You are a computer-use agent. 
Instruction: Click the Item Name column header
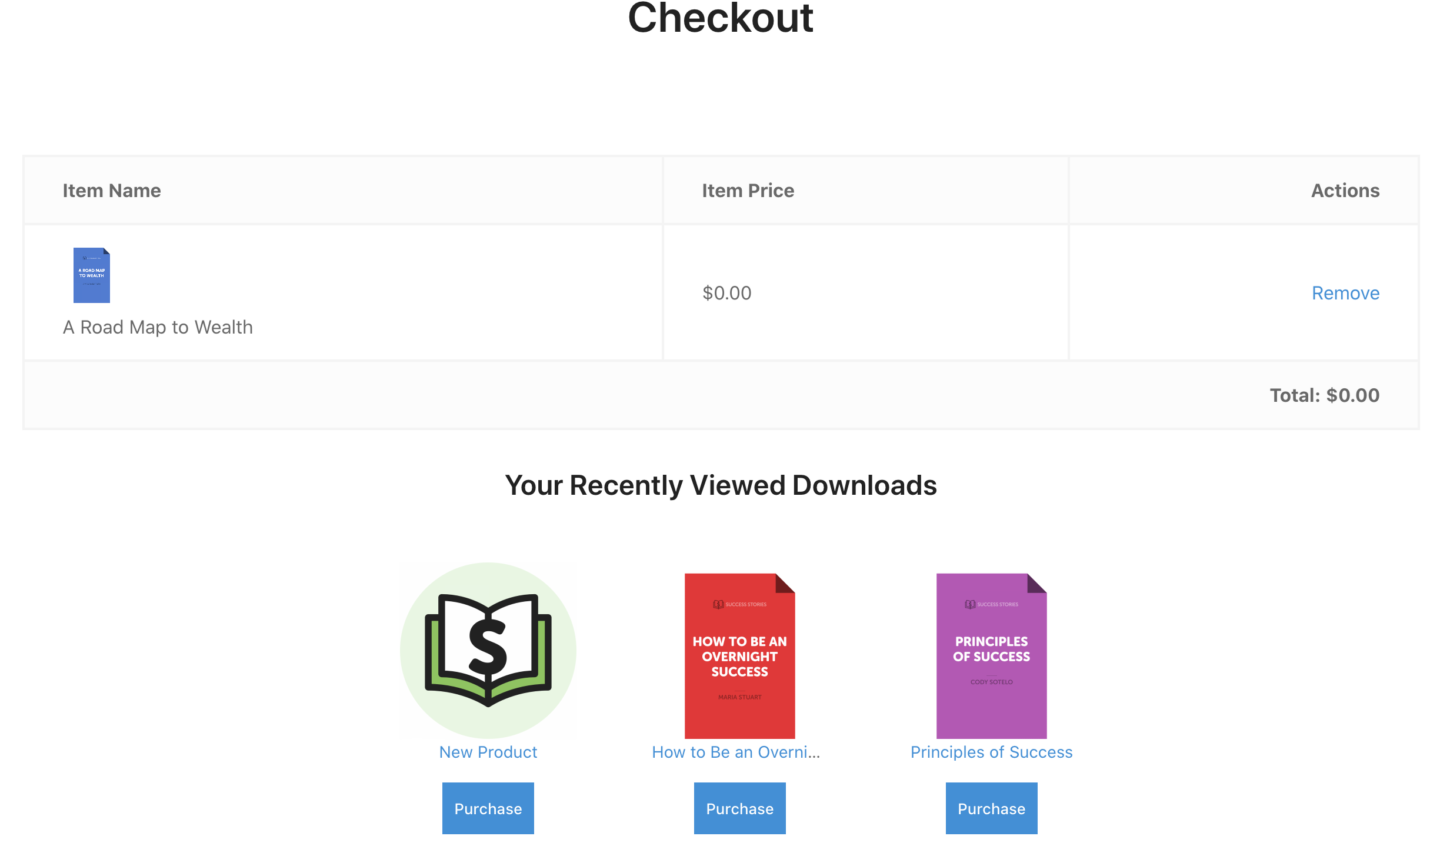pos(111,190)
